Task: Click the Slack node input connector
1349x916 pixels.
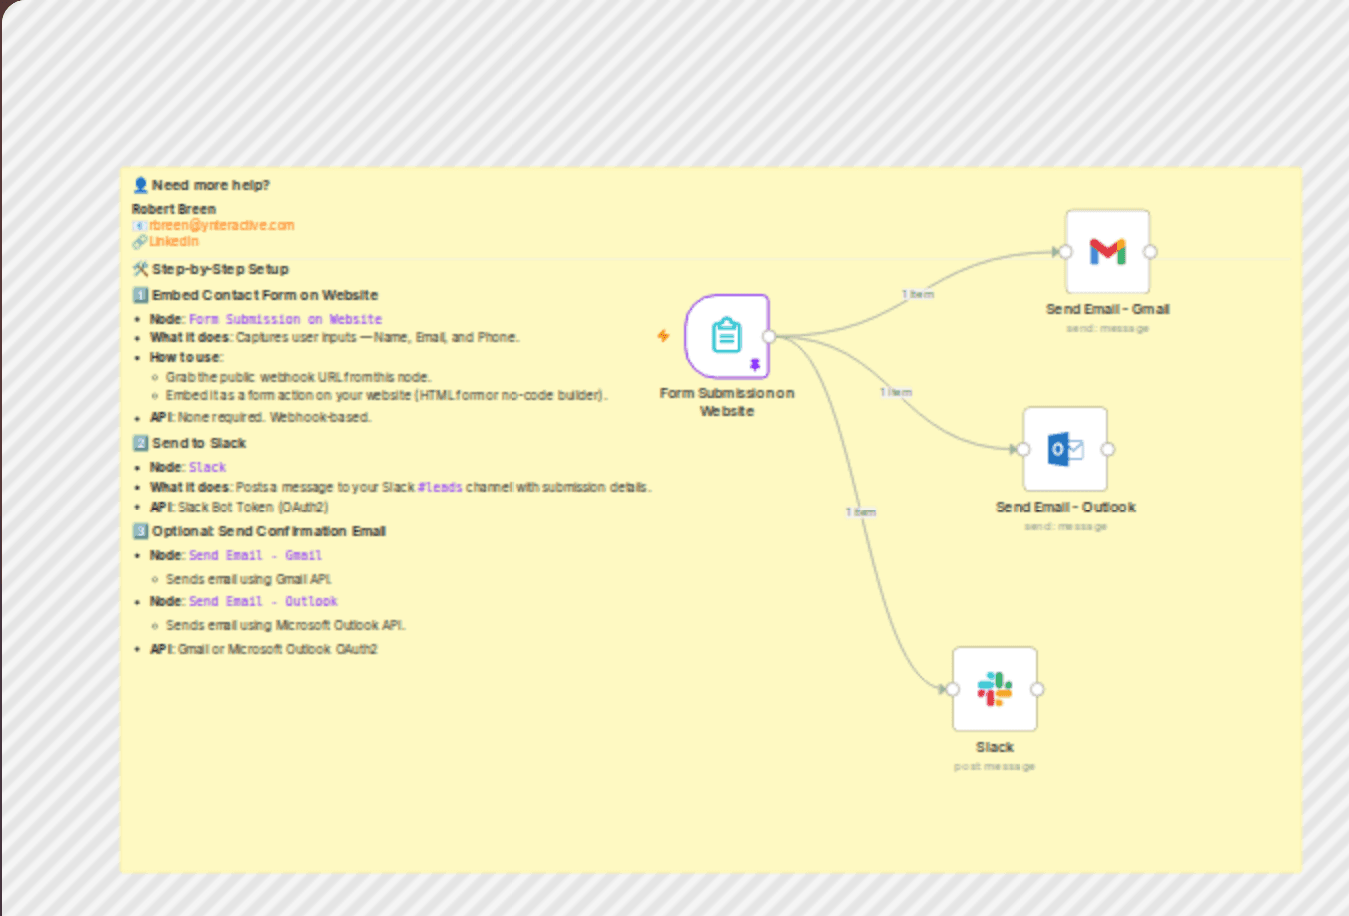Action: point(953,689)
